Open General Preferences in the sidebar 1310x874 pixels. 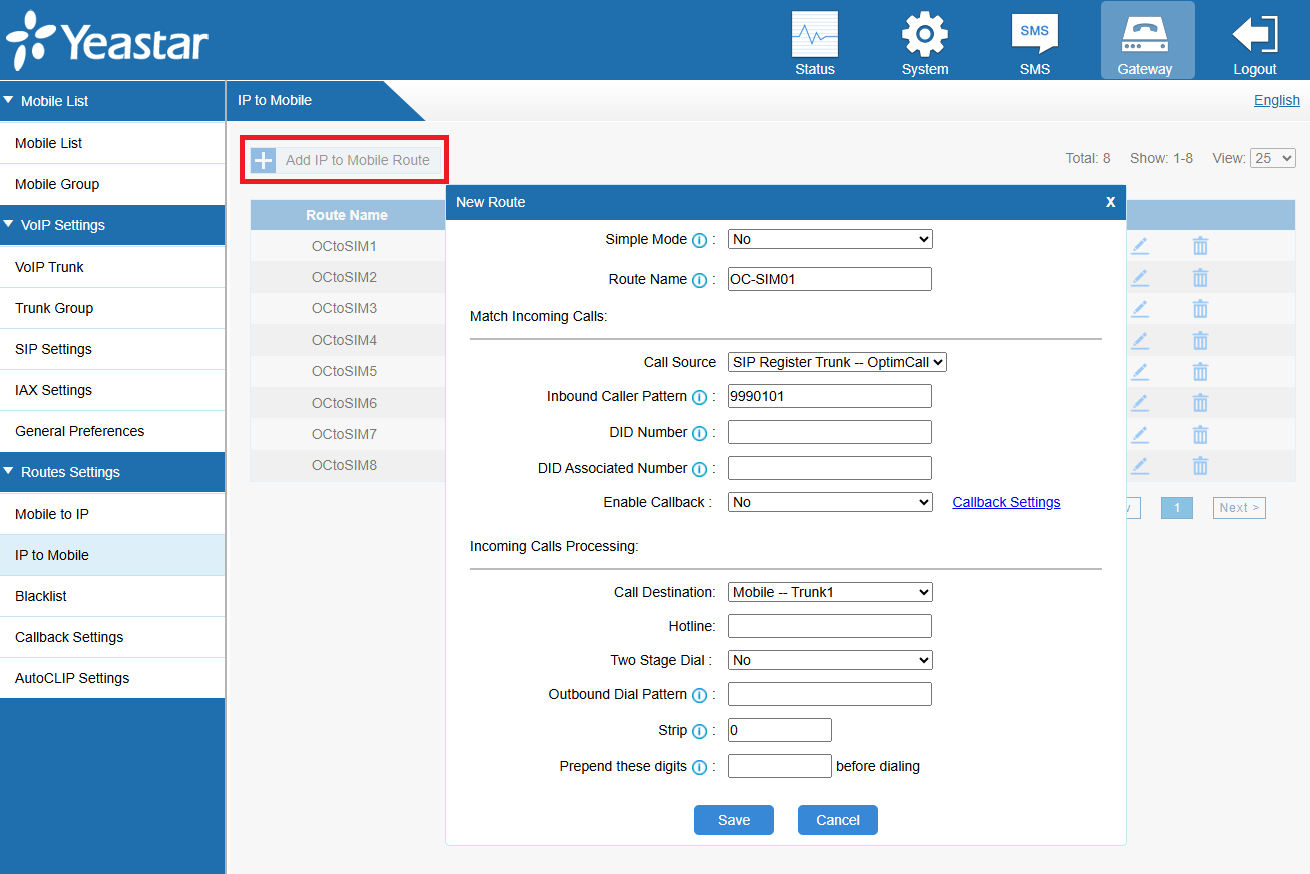coord(112,431)
